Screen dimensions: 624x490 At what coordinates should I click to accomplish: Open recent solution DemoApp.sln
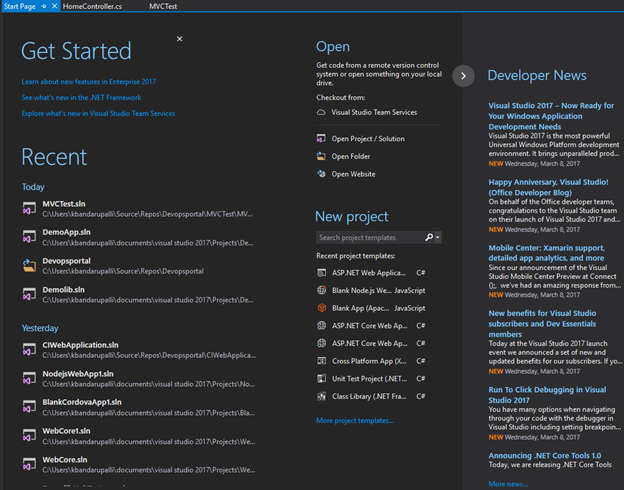138,237
